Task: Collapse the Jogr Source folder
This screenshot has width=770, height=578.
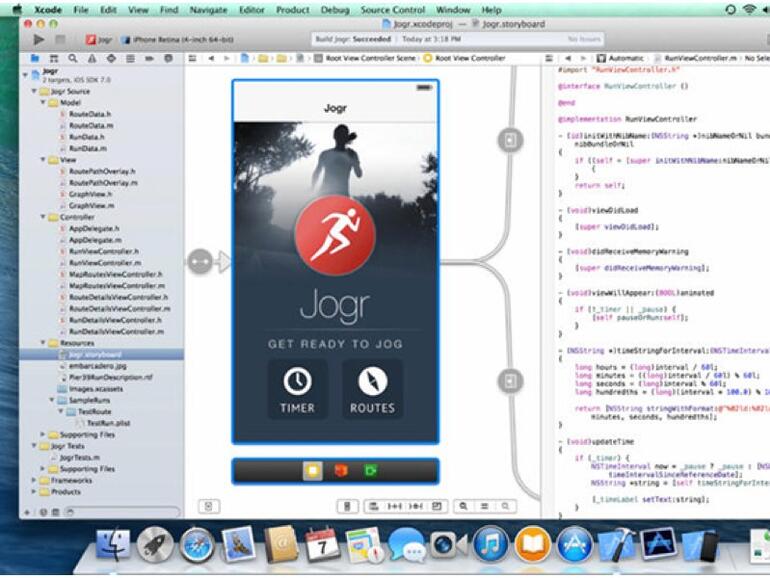Action: click(x=33, y=91)
